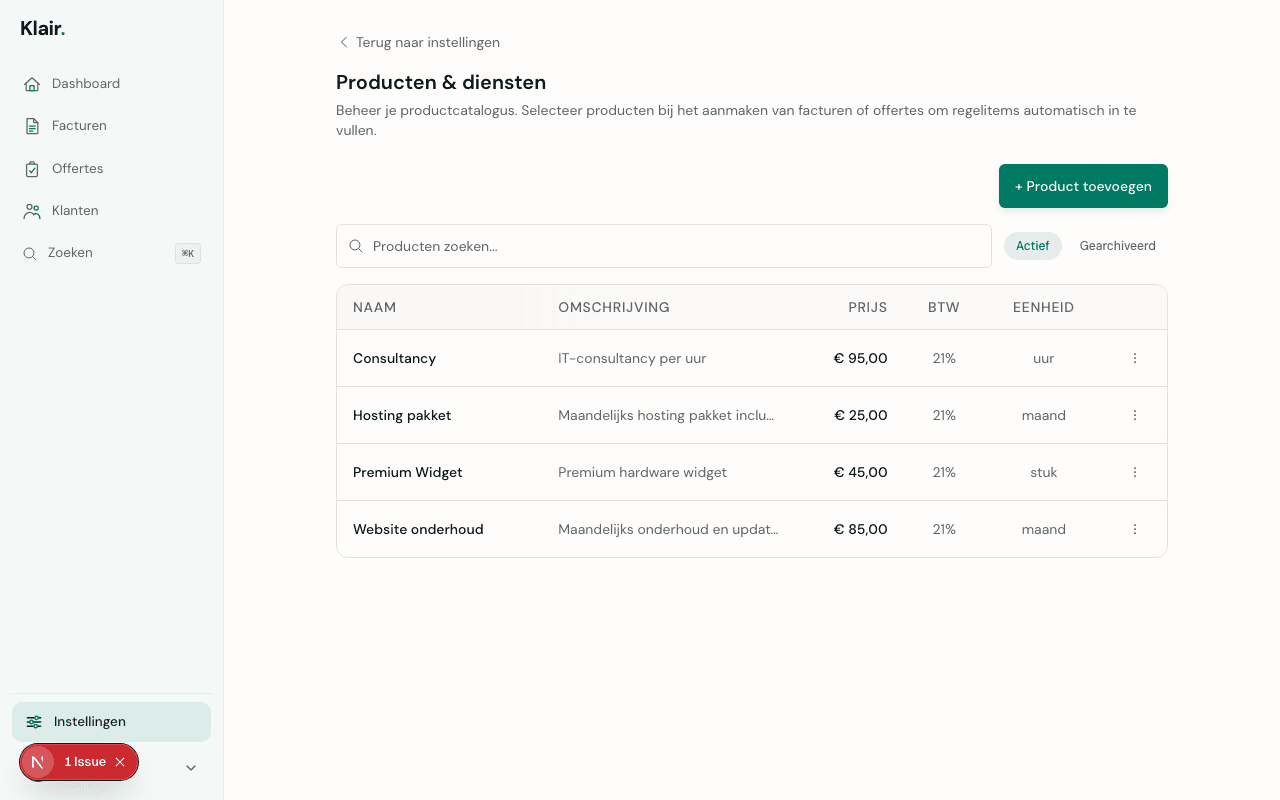Click the Product toevoegen button
Viewport: 1280px width, 800px height.
pos(1083,186)
